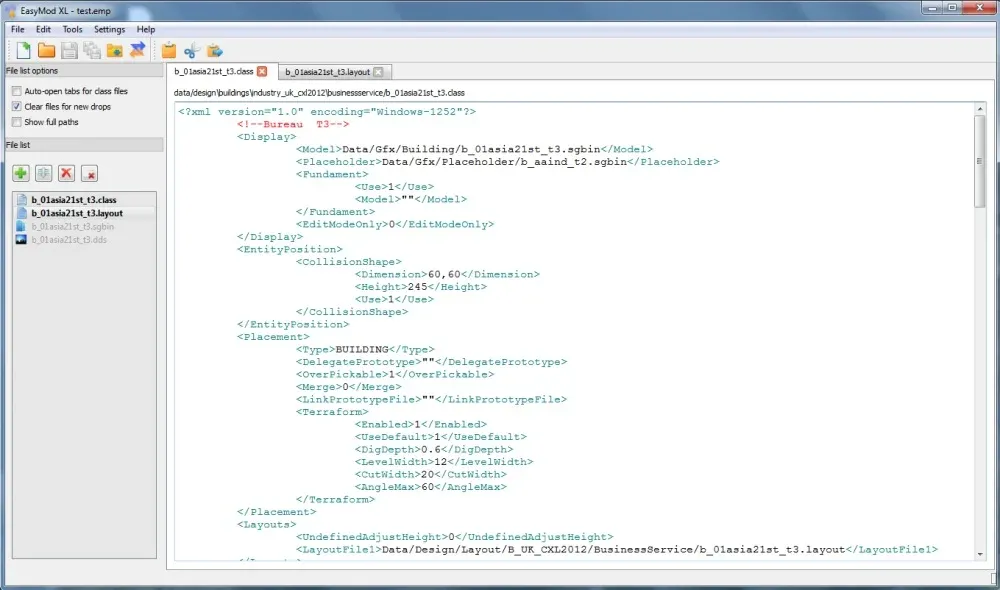Open the Settings menu
This screenshot has height=590, width=1000.
pos(109,29)
